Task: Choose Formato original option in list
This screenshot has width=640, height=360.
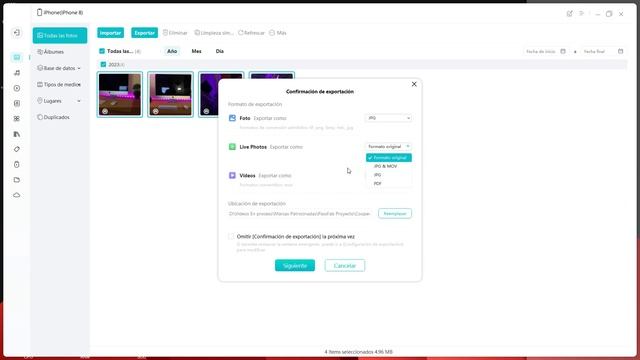Action: pos(389,158)
